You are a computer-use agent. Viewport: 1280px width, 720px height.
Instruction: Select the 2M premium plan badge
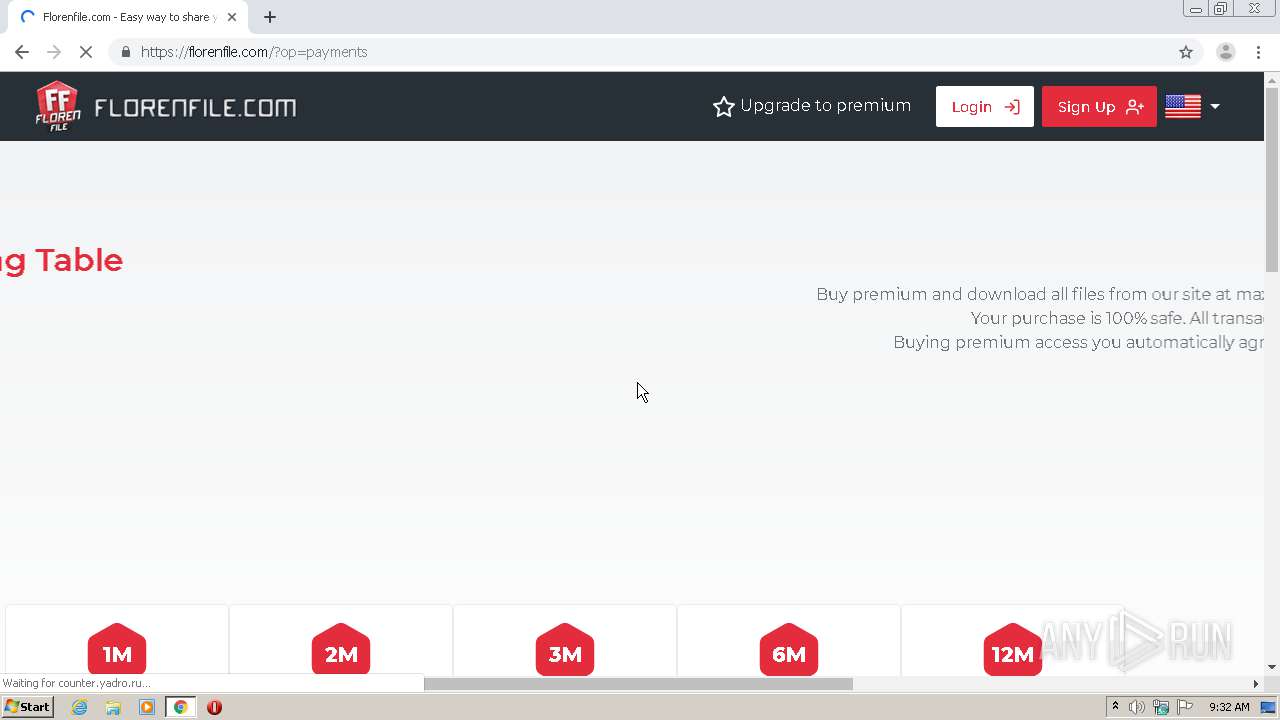click(341, 651)
